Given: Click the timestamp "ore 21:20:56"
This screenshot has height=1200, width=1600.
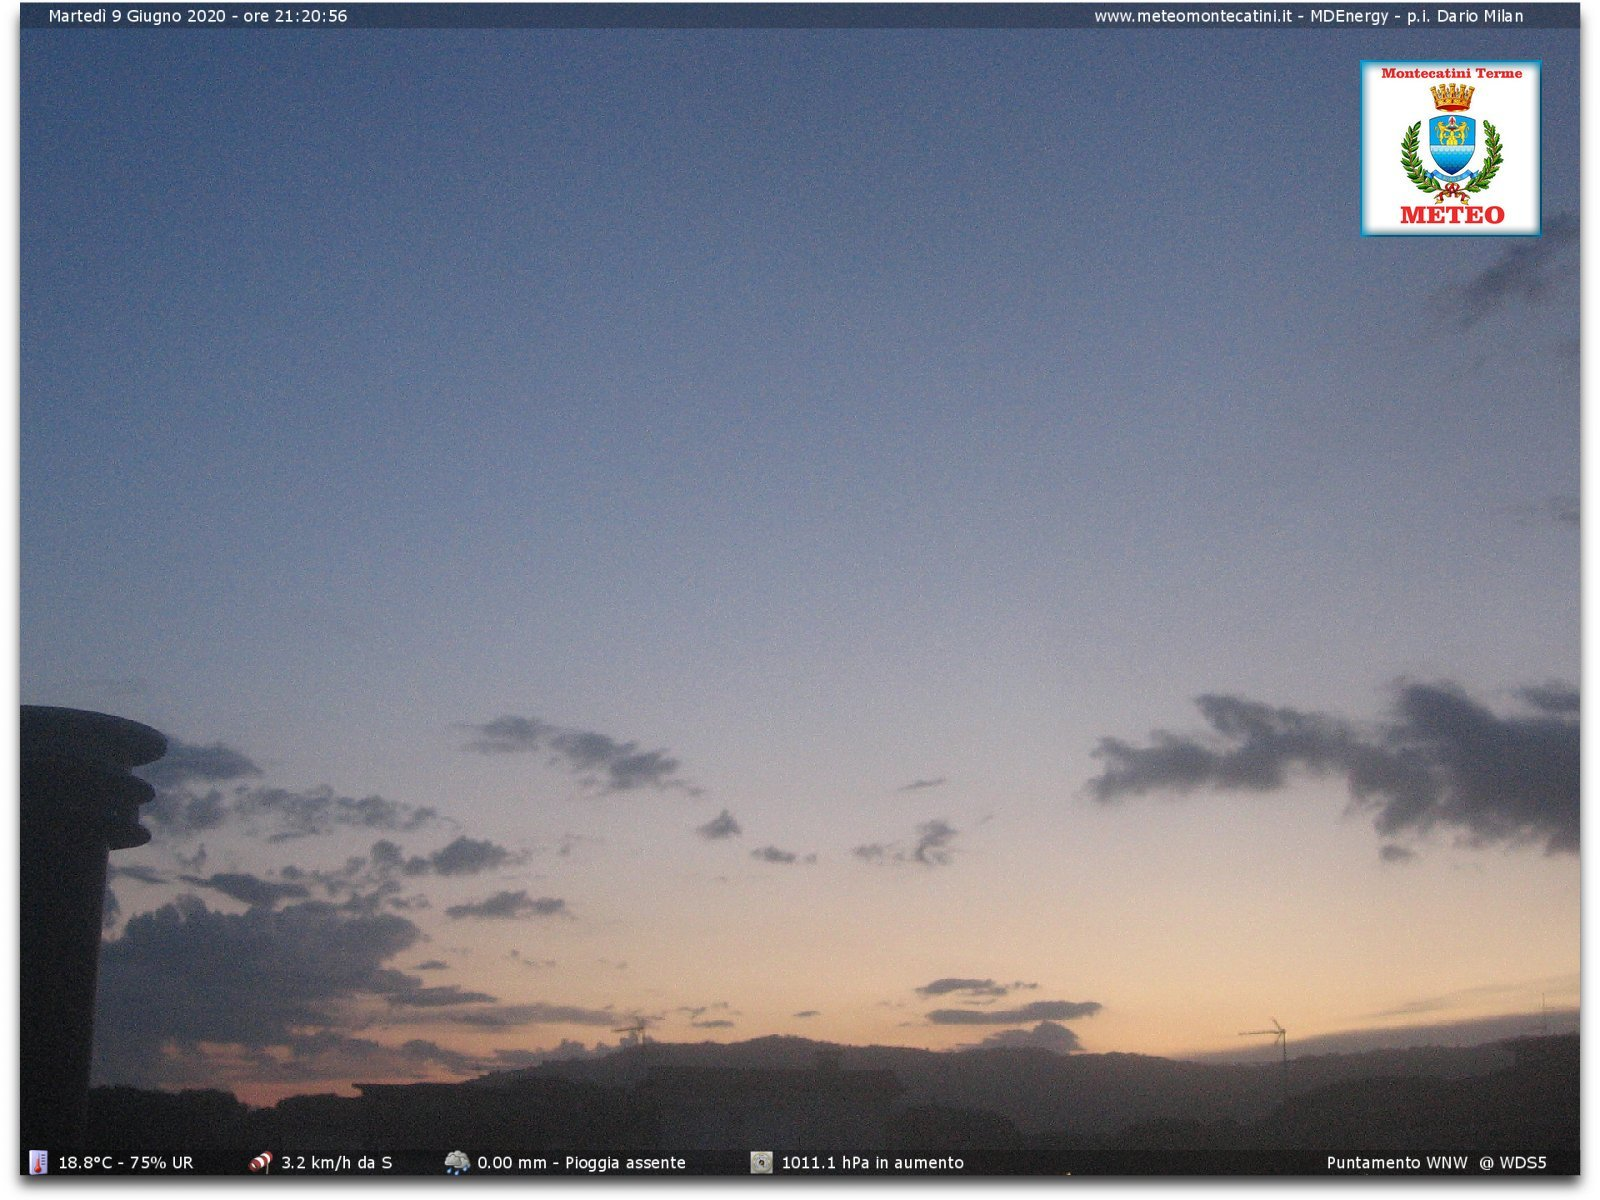Looking at the screenshot, I should pos(296,16).
